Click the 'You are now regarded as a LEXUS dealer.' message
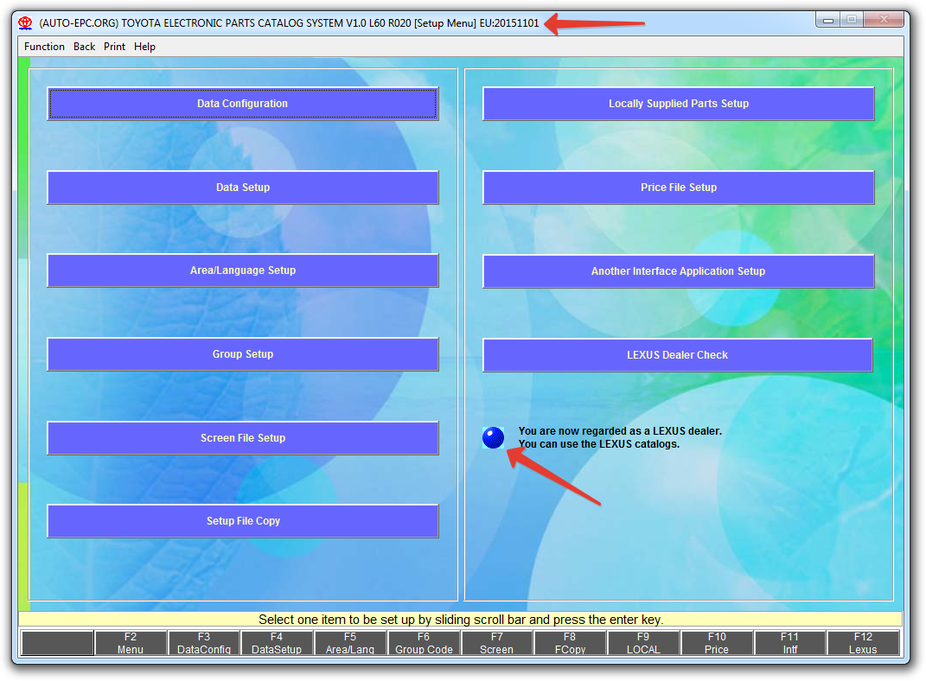Screen dimensions: 926x681 click(x=620, y=431)
